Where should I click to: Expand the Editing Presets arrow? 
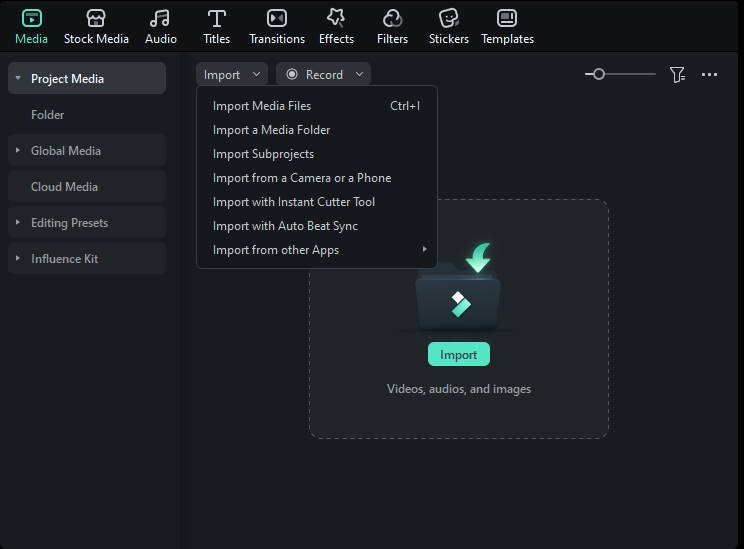pos(18,222)
